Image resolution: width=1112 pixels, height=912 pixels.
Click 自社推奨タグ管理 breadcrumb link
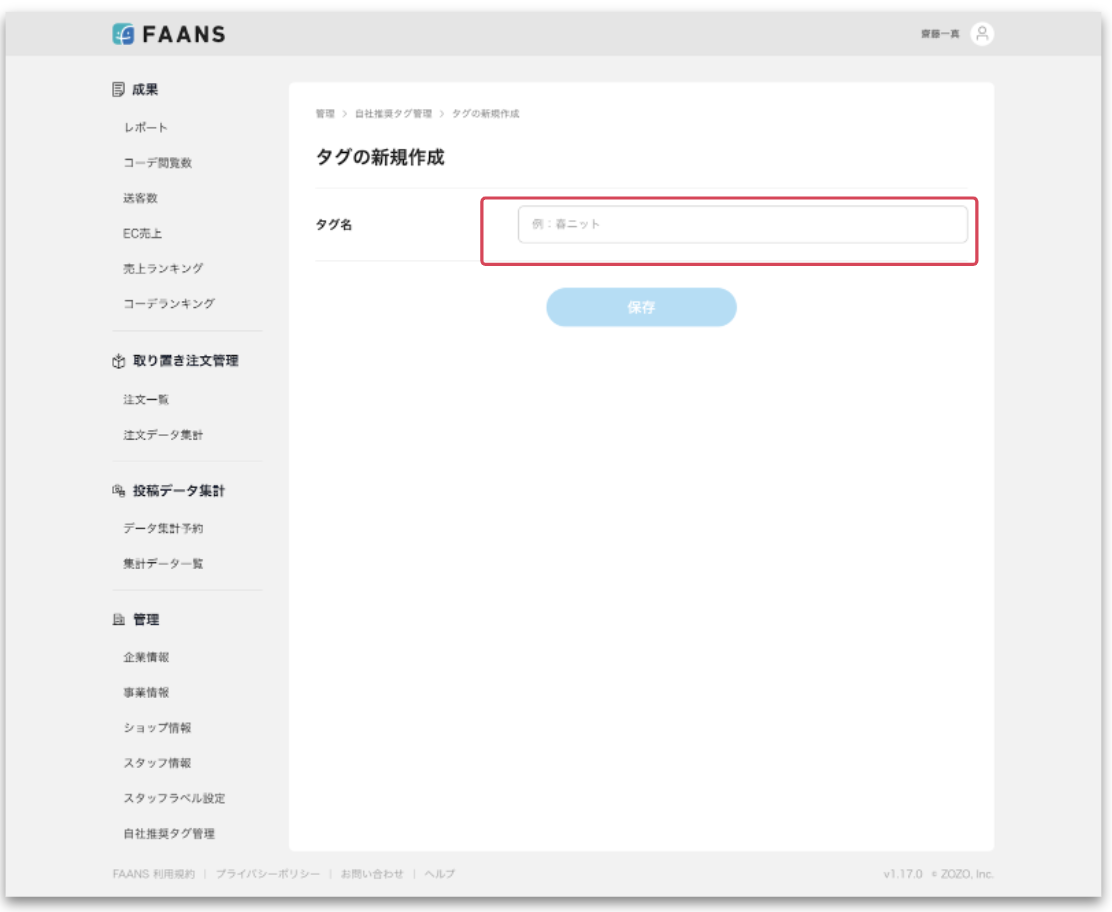[393, 114]
